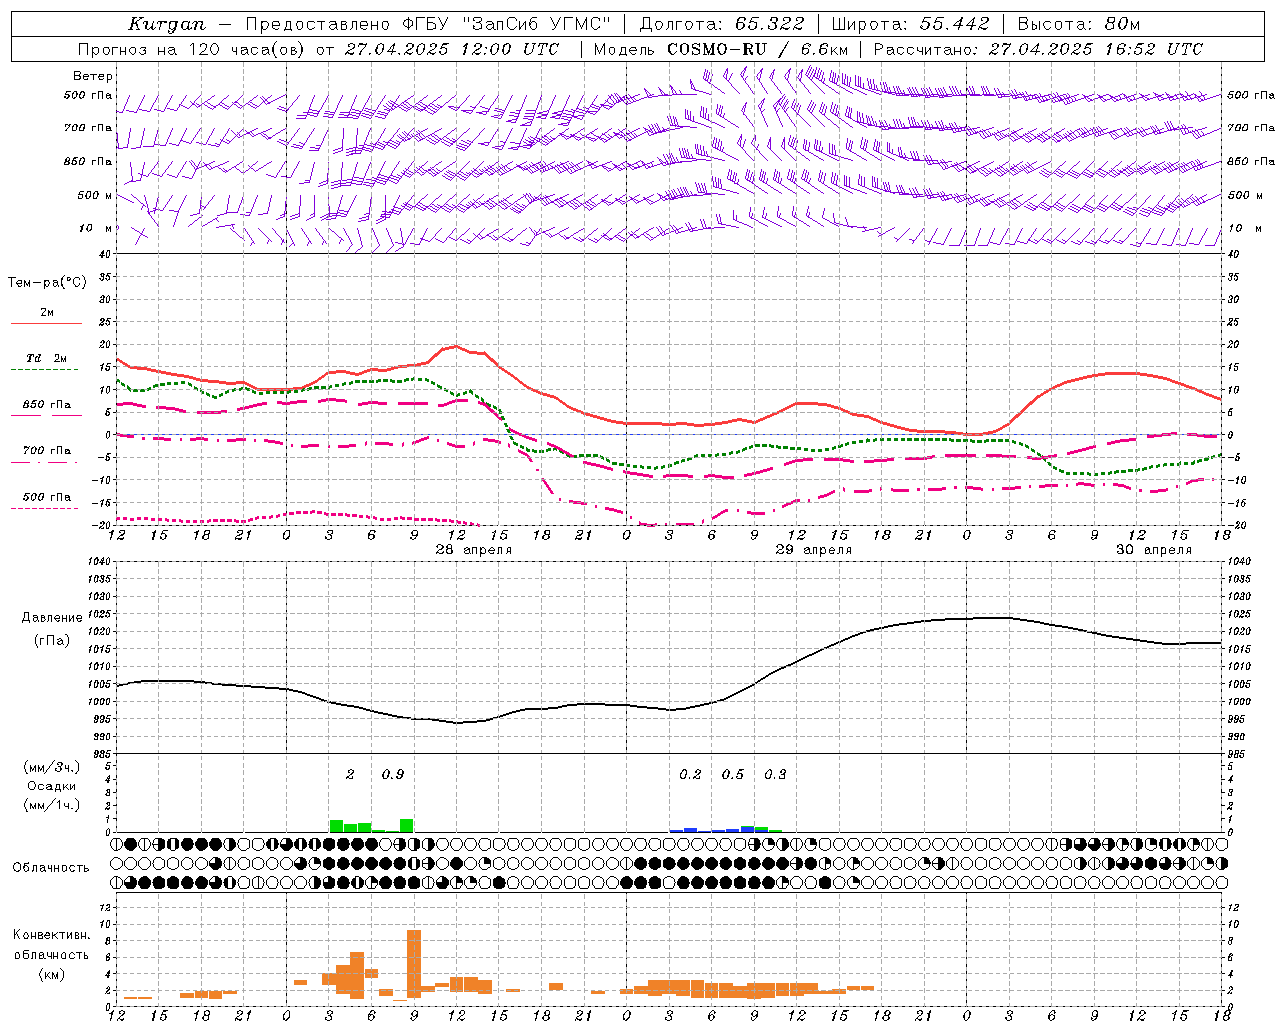Click the precipitation amount 0.5

coord(733,774)
